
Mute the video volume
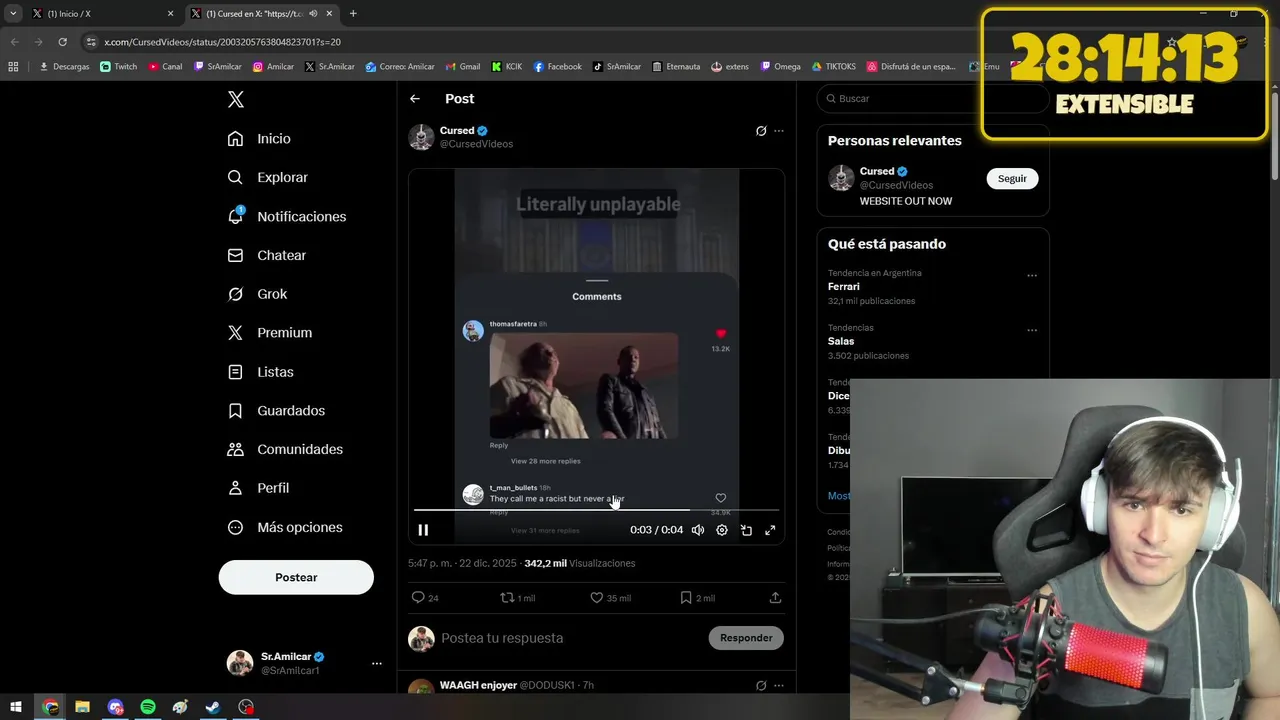[x=698, y=530]
